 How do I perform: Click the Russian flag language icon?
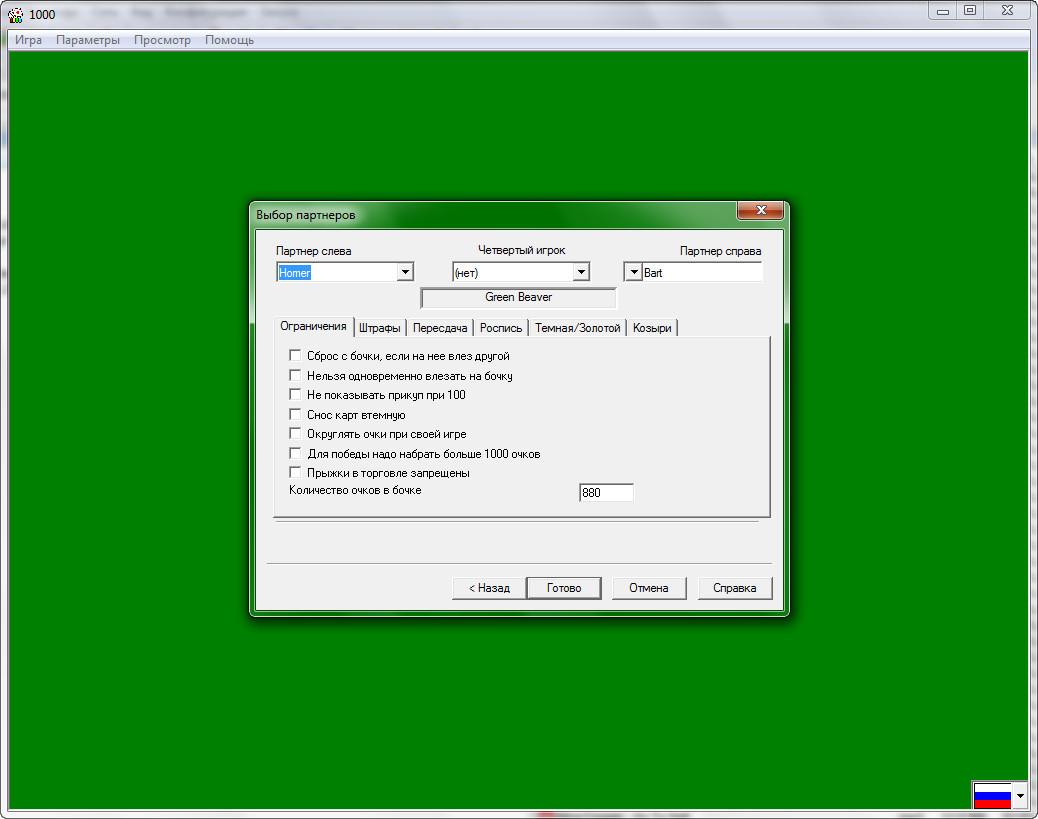point(992,796)
